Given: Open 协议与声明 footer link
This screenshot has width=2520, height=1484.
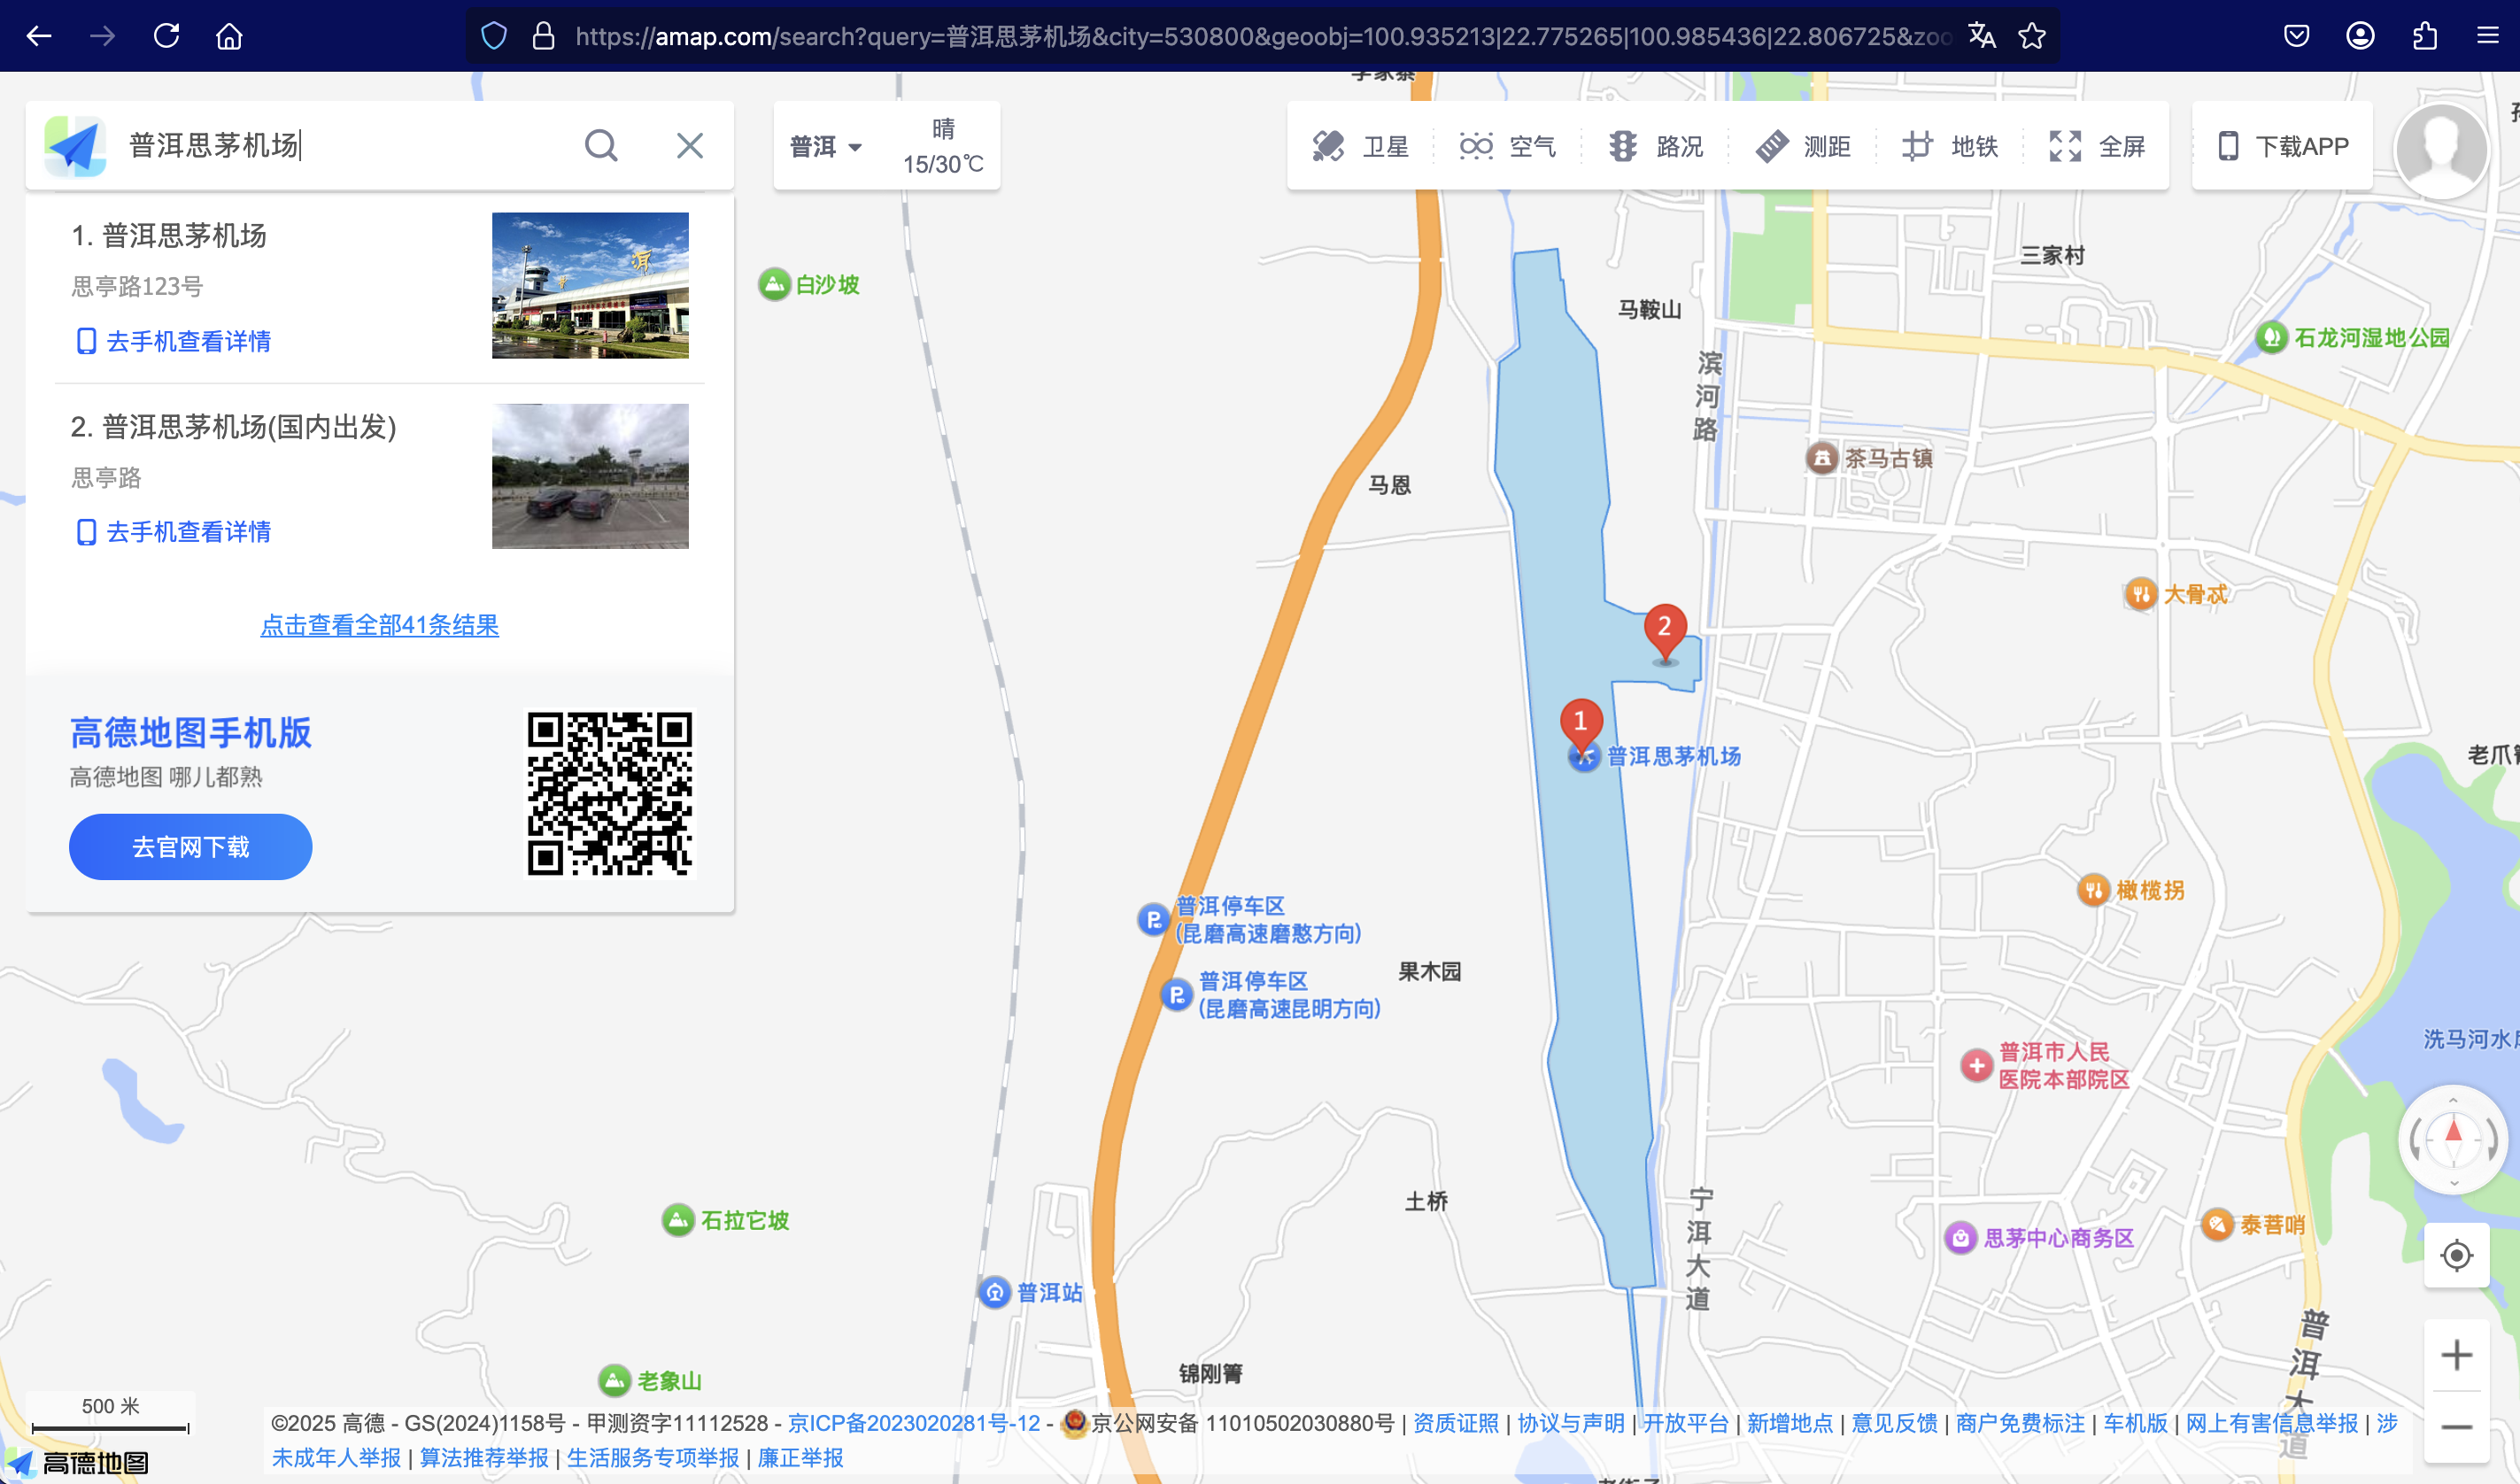Looking at the screenshot, I should click(1571, 1423).
